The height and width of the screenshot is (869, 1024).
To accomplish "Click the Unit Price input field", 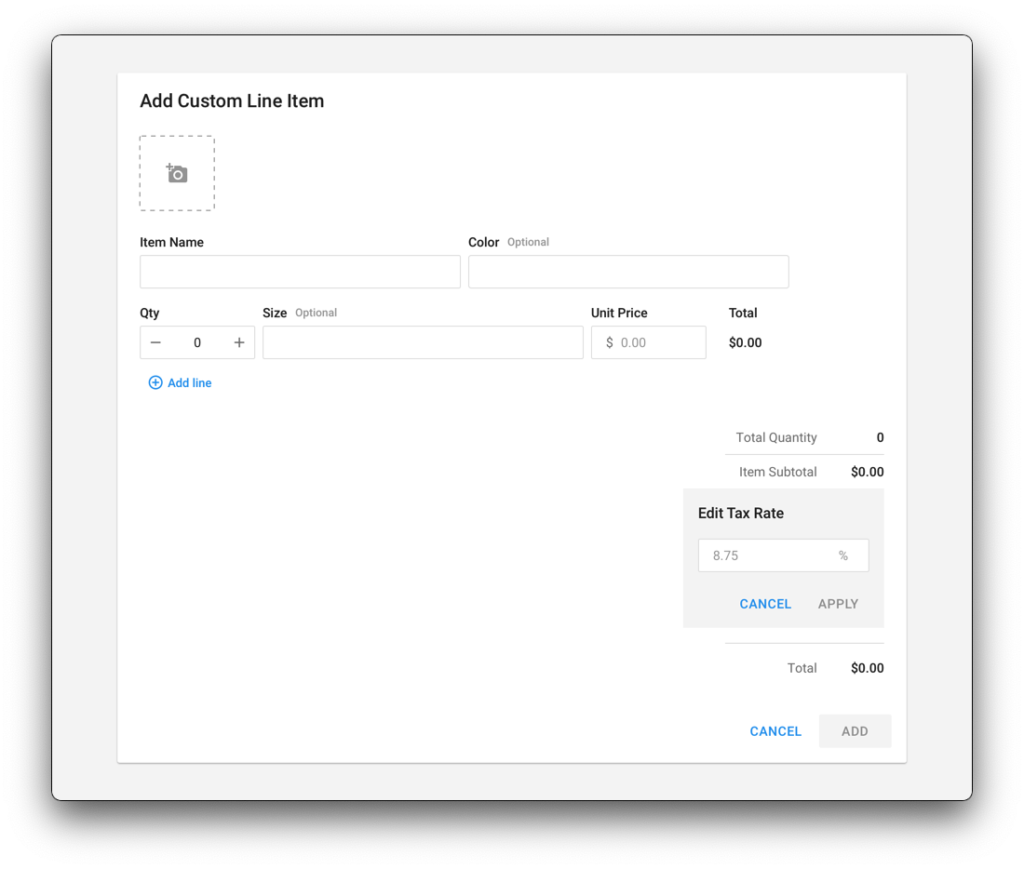I will 648,343.
